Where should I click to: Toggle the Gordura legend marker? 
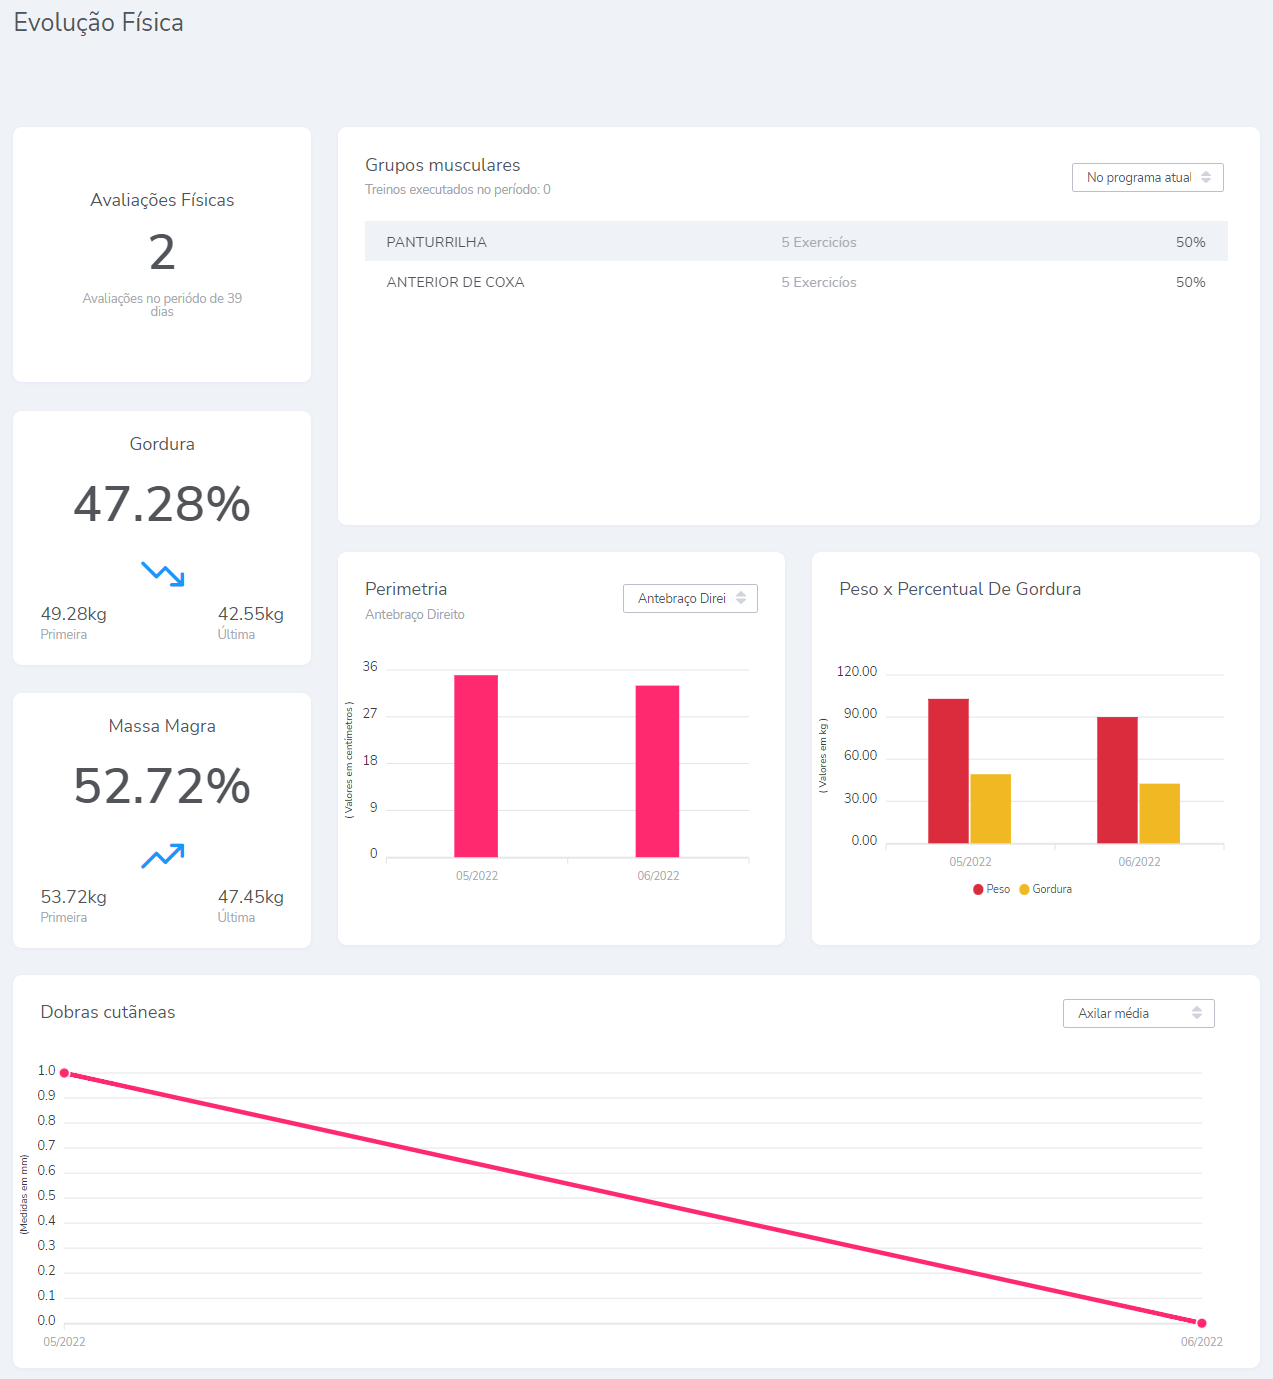(x=1025, y=889)
